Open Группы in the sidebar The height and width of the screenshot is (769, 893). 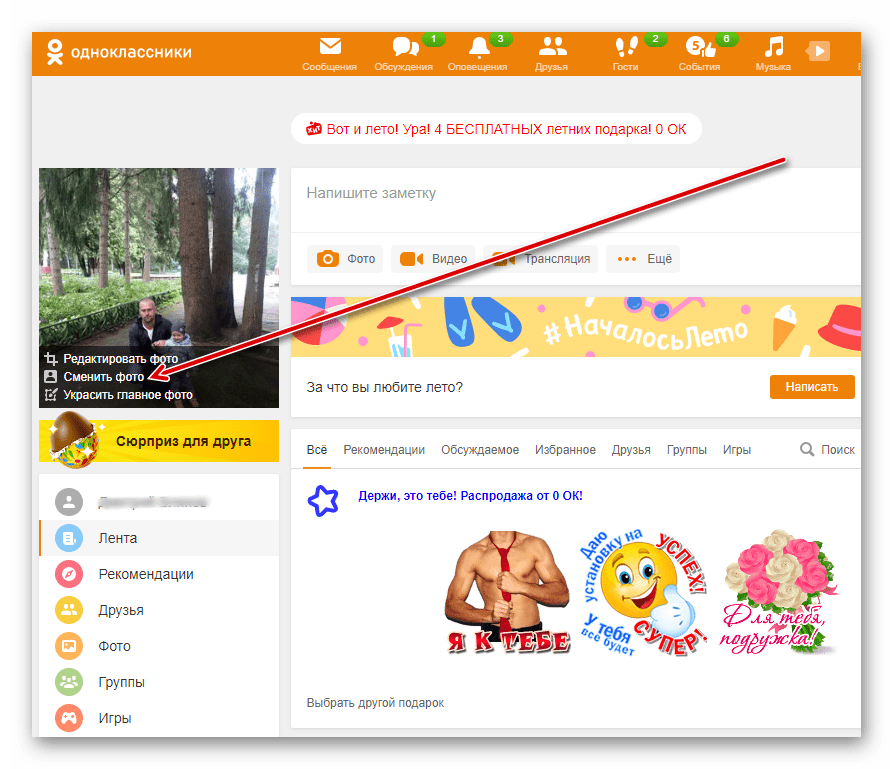159,682
